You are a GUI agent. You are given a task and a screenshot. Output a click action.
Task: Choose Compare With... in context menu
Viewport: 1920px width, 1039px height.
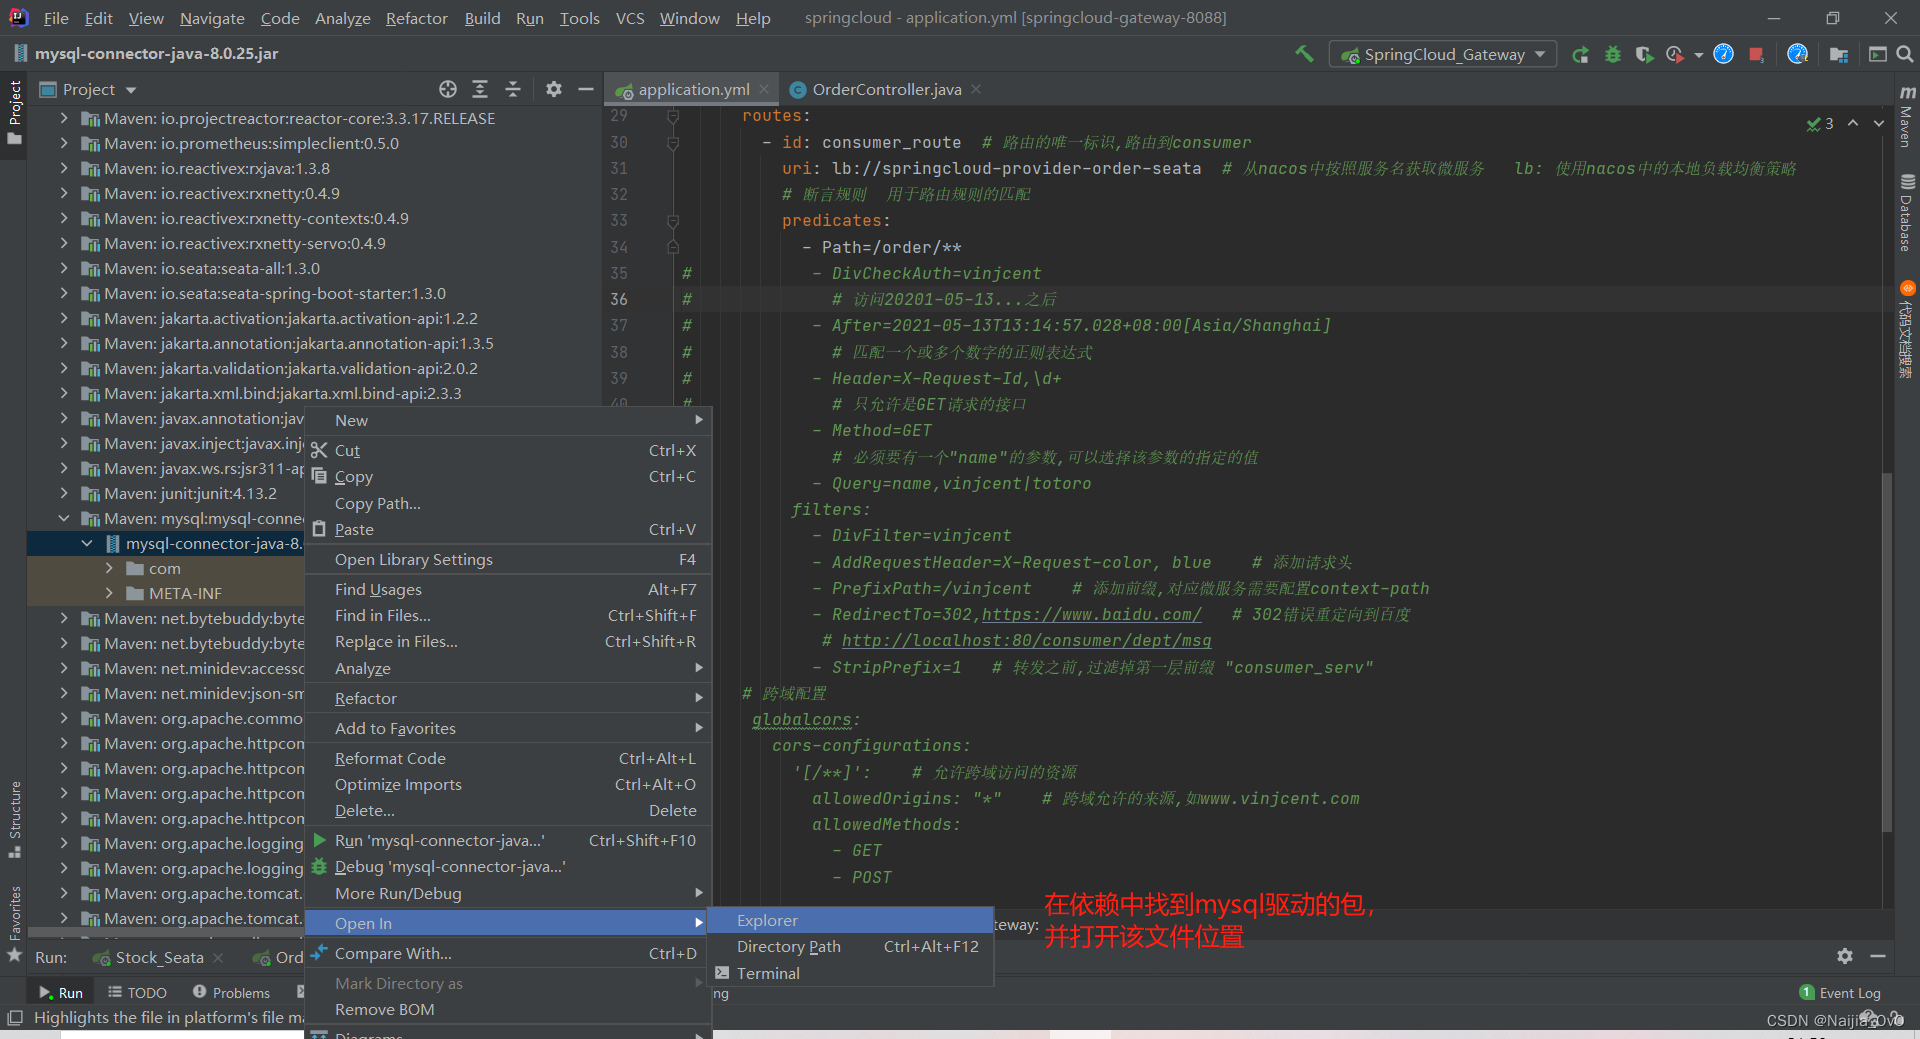click(x=508, y=953)
